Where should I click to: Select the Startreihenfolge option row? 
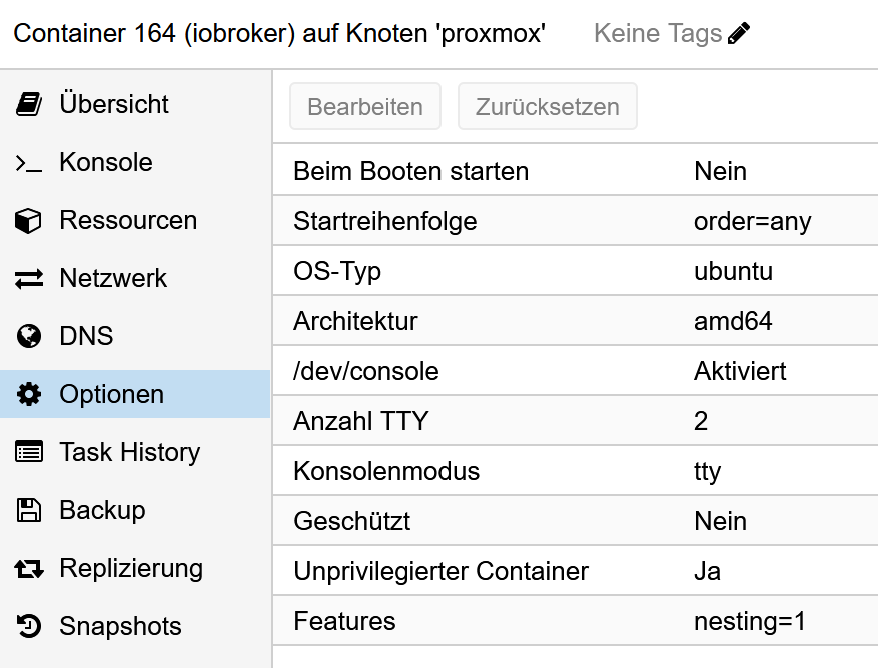575,221
